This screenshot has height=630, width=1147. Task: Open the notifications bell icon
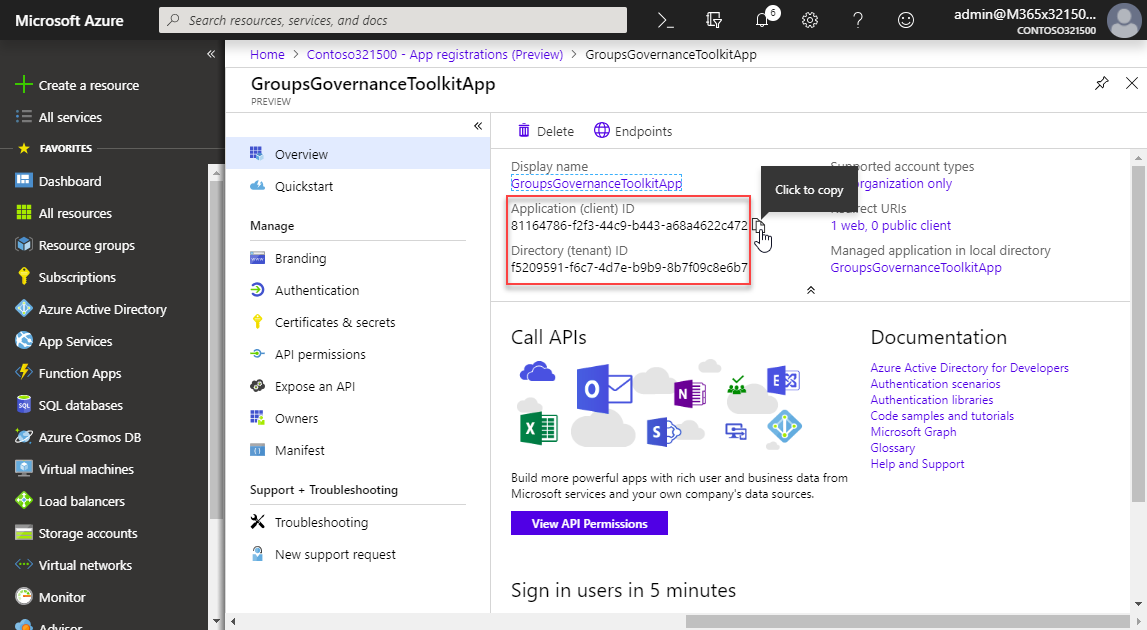763,20
